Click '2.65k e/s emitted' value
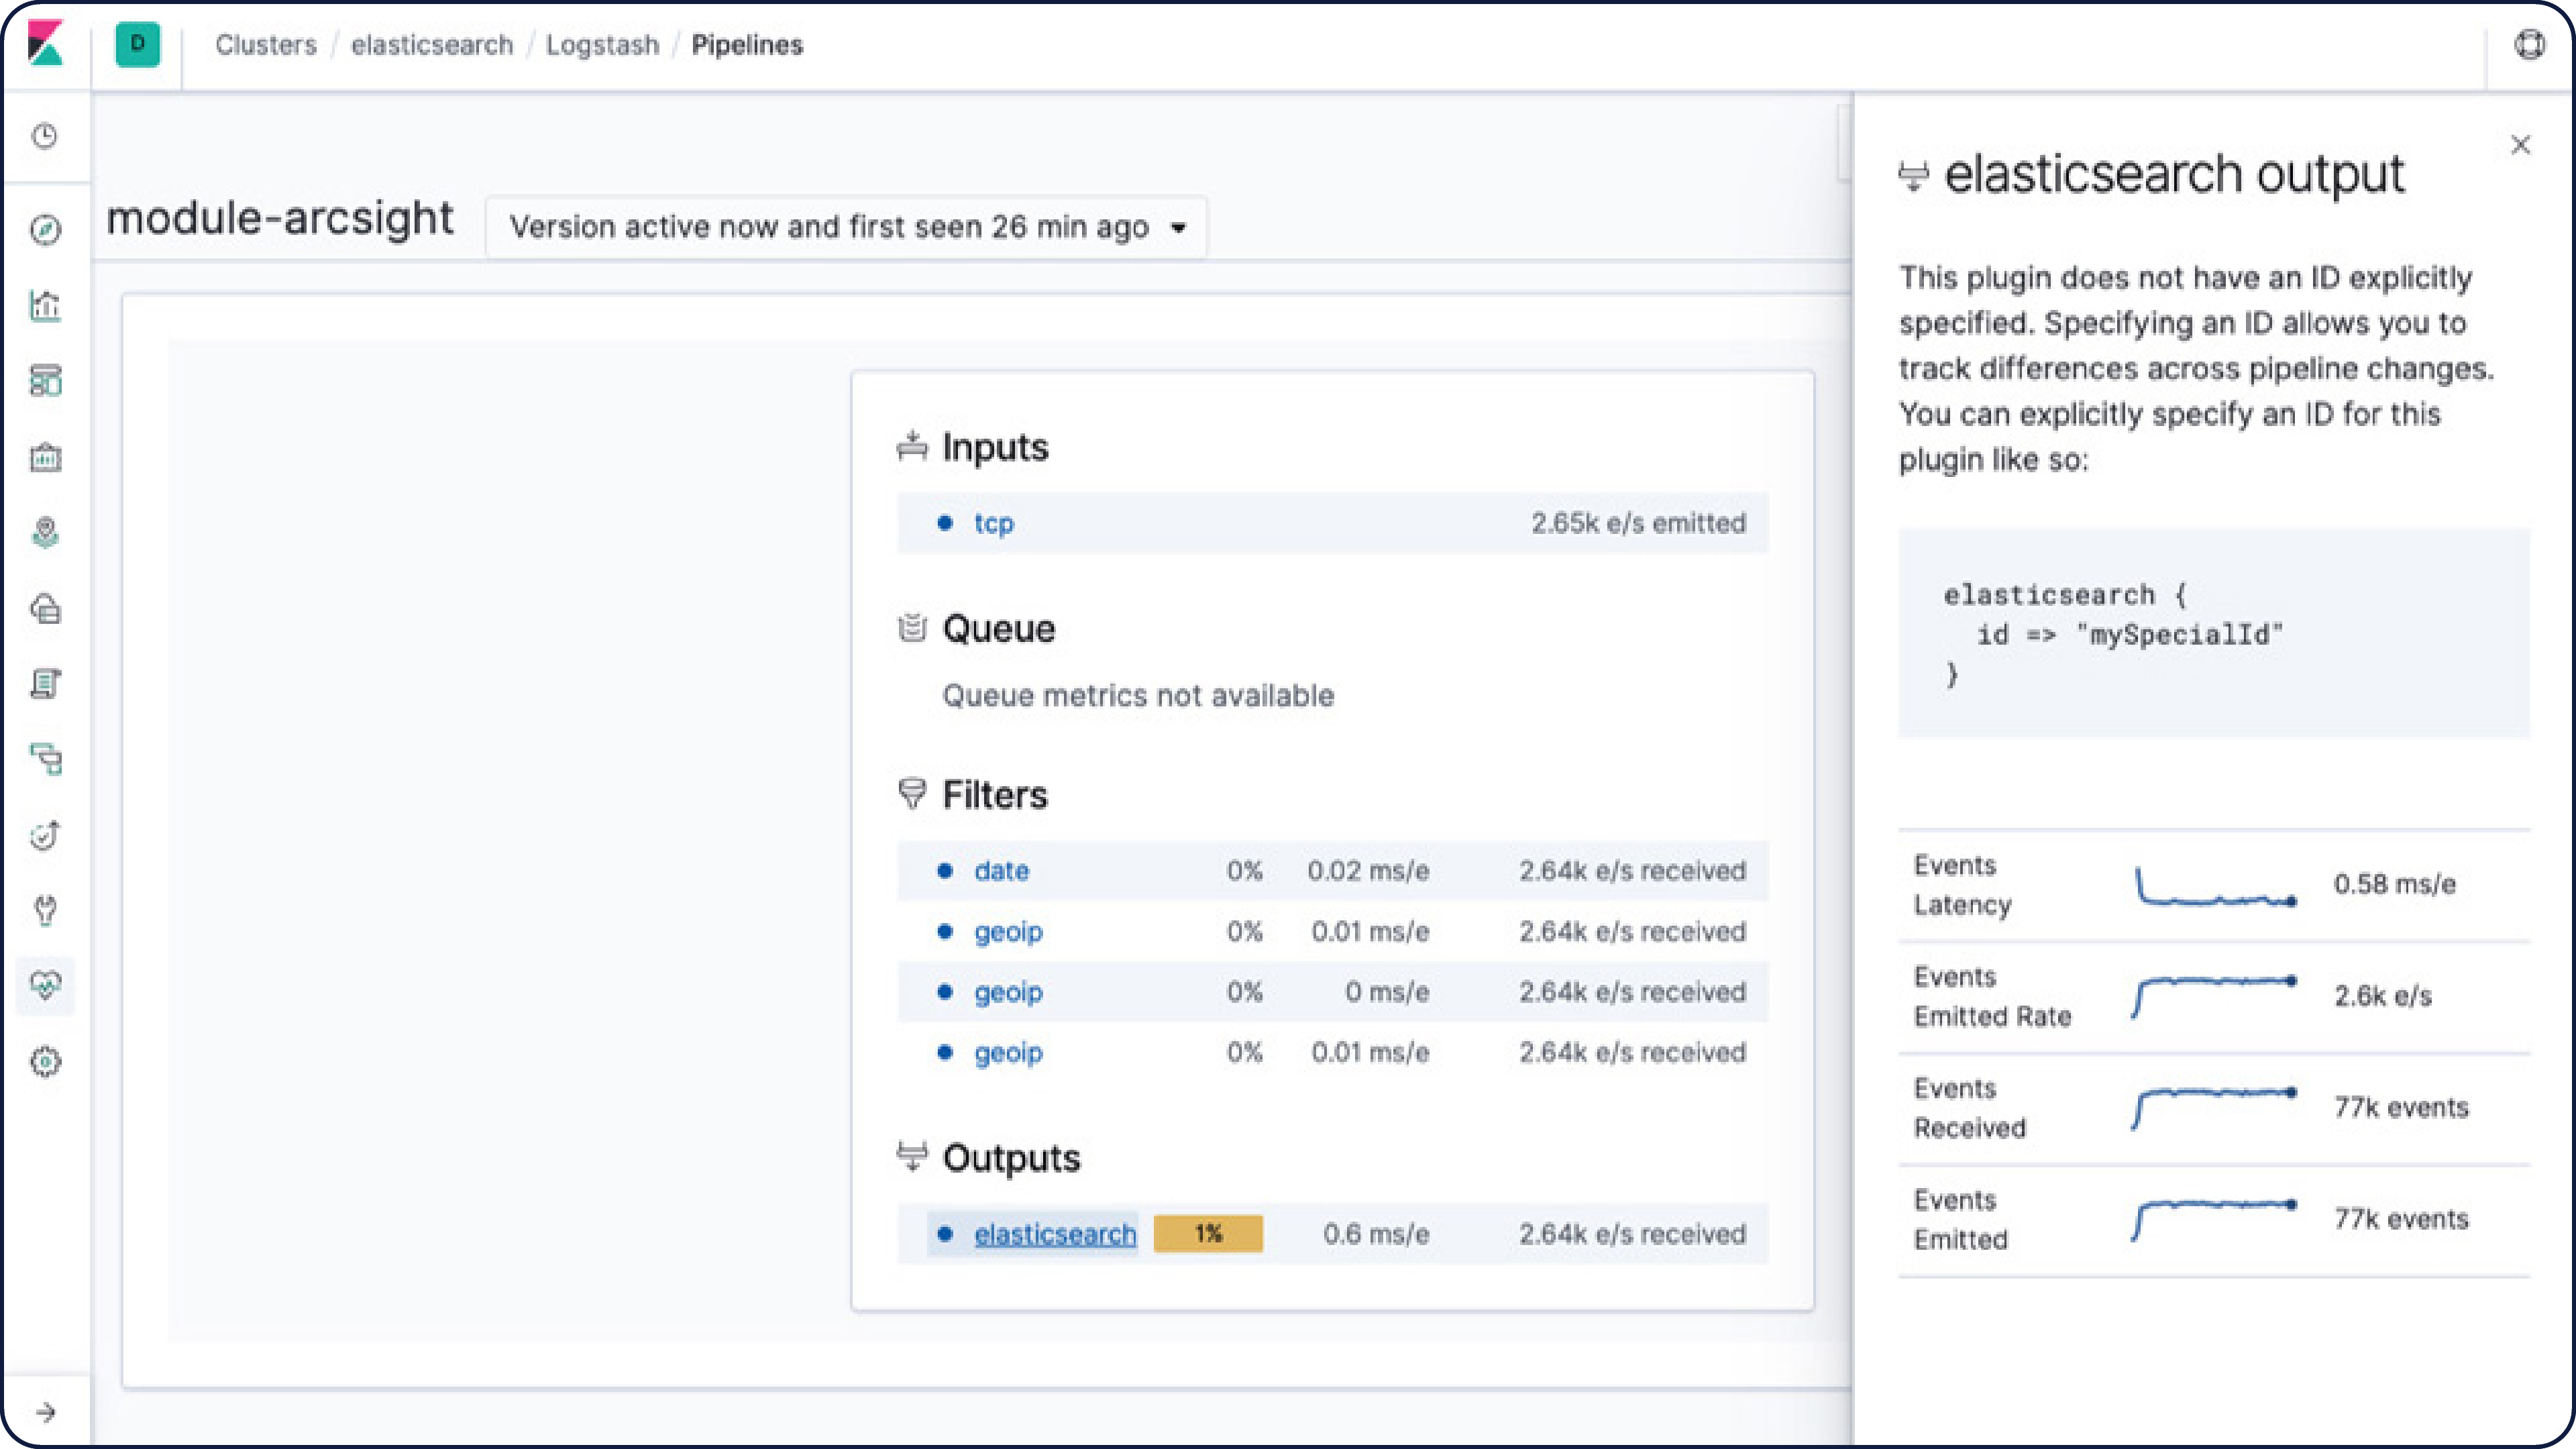2576x1449 pixels. click(x=1638, y=523)
